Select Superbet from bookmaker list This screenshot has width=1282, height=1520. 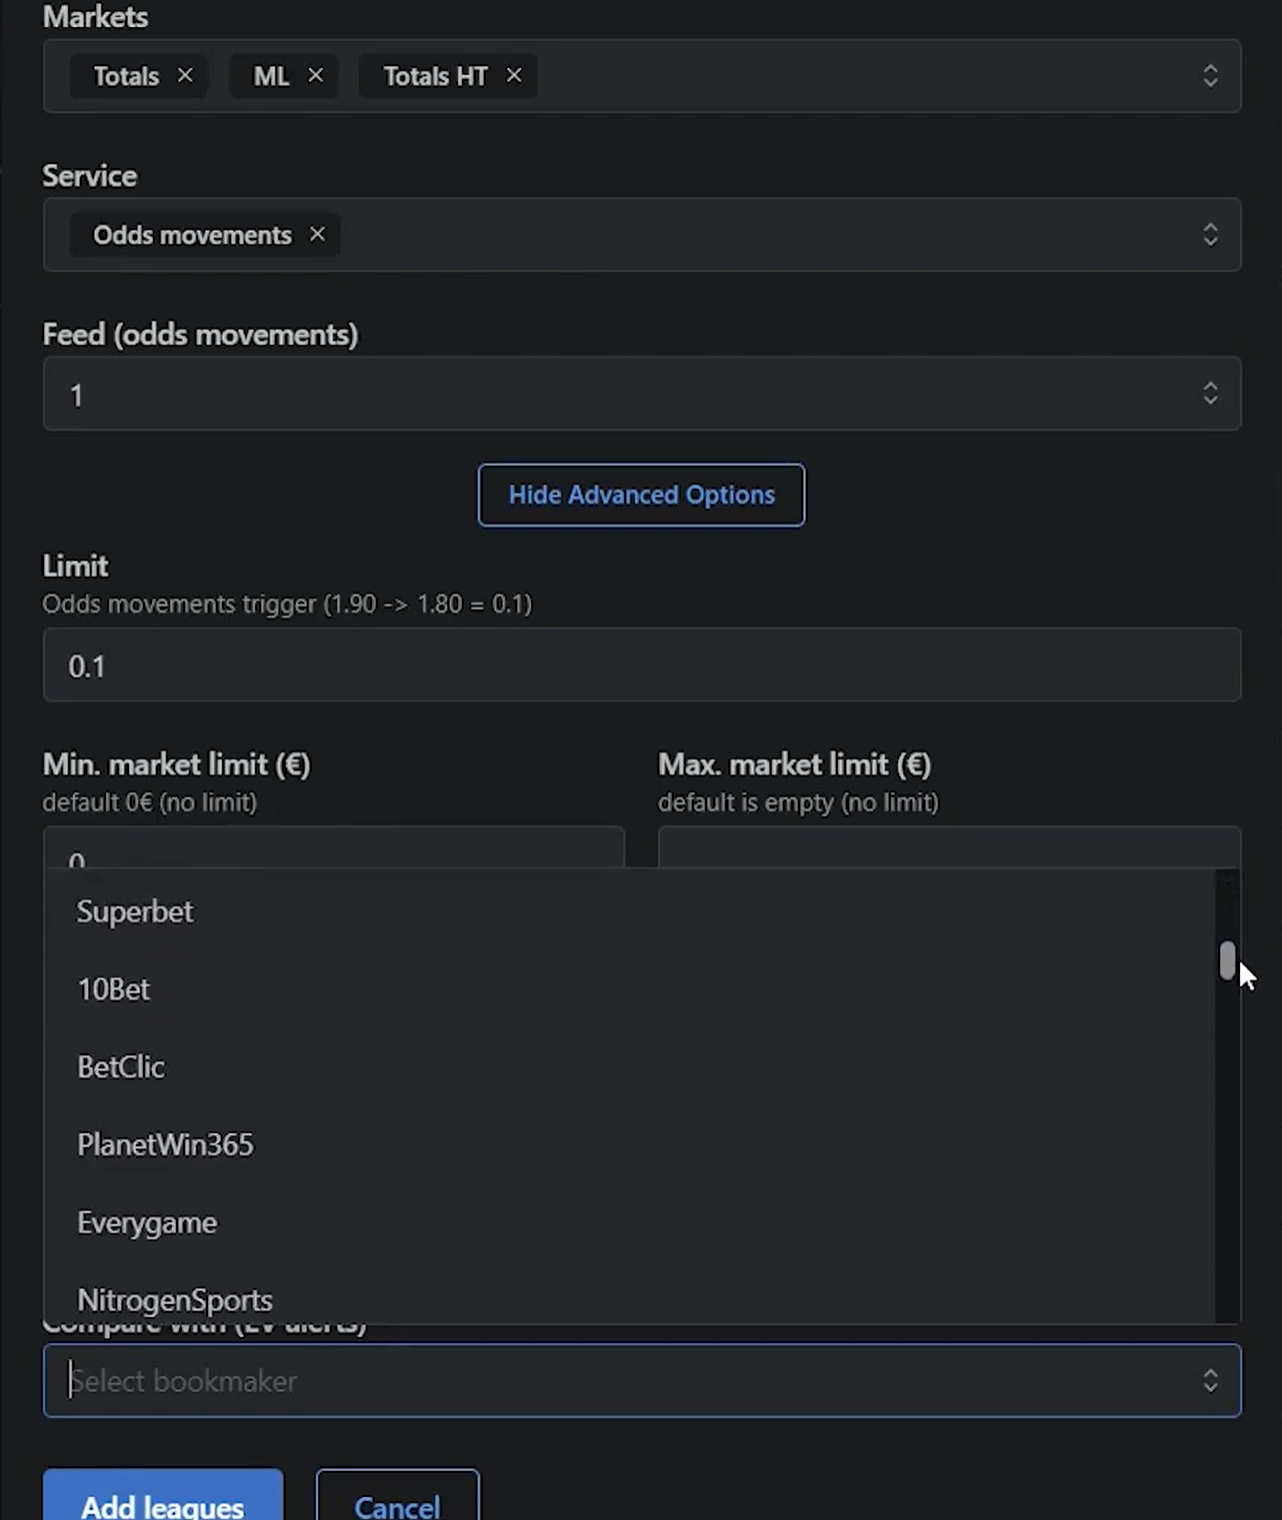pos(629,912)
